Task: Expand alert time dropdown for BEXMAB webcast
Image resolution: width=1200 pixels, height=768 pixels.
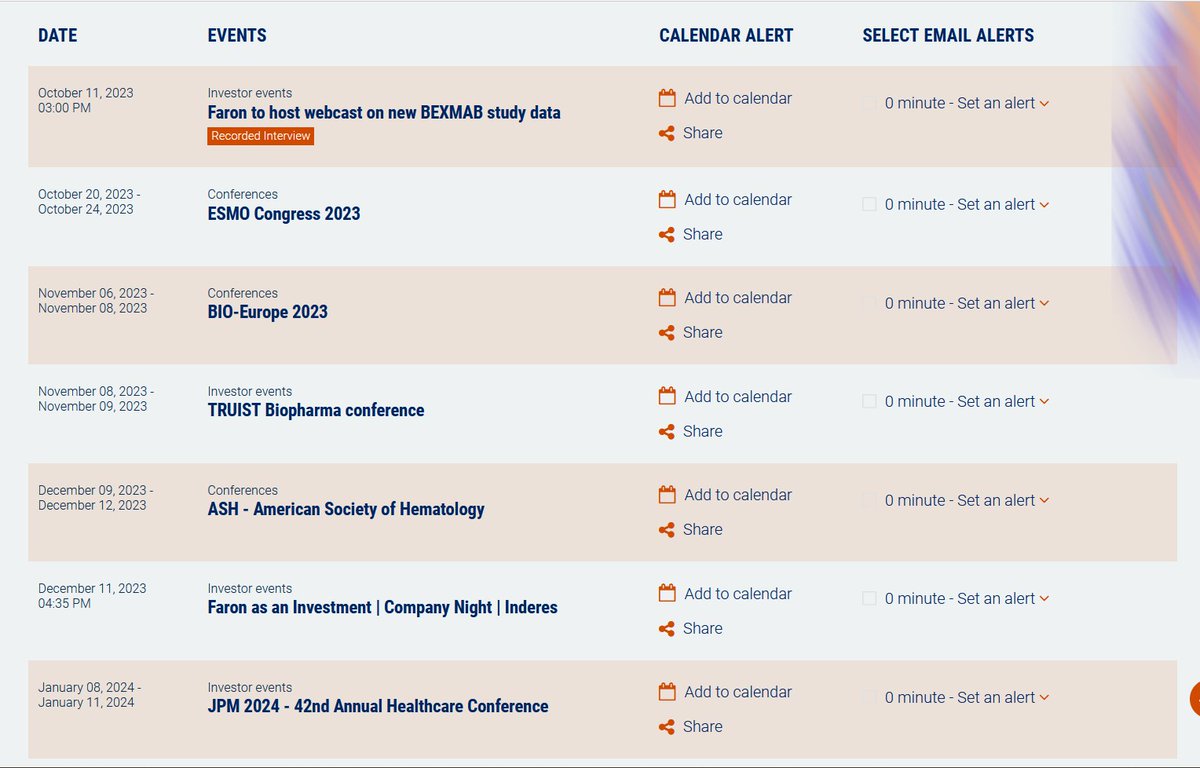Action: [x=1044, y=103]
